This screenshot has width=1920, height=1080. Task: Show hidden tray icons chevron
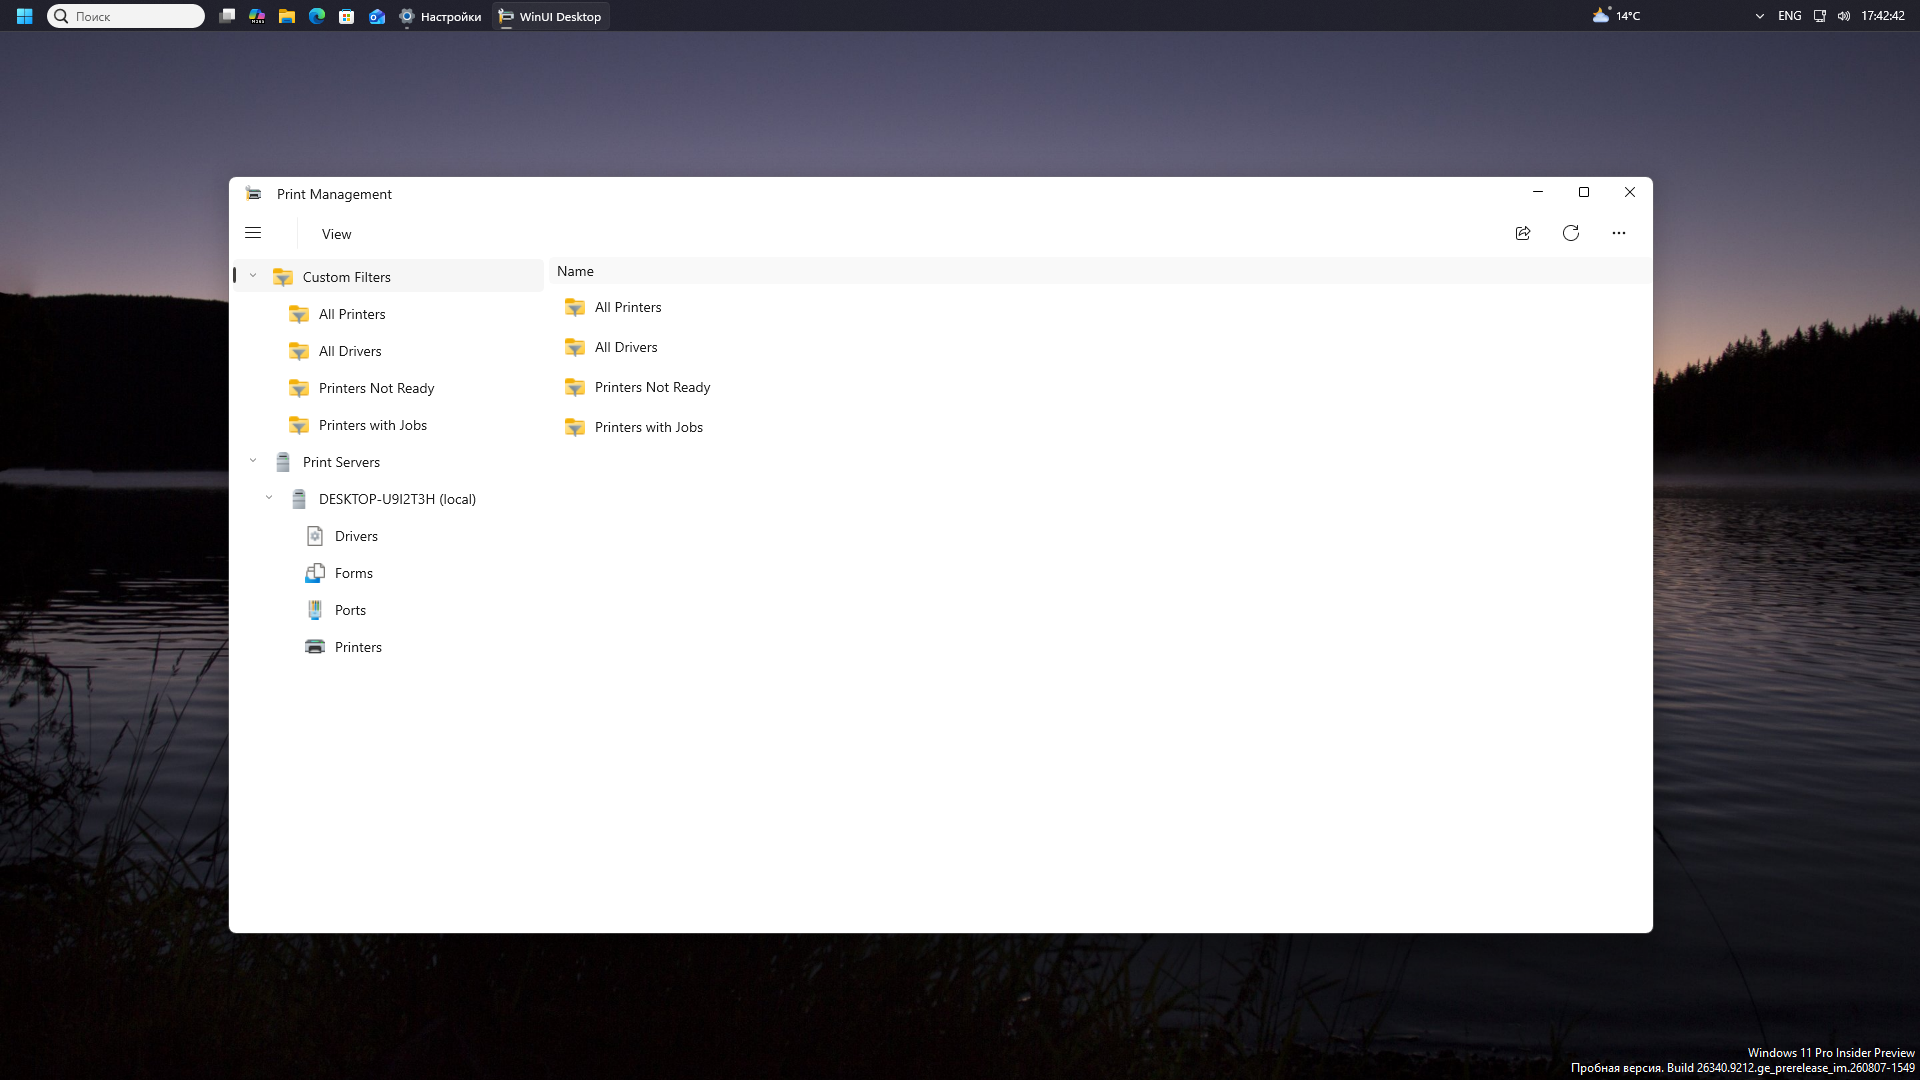tap(1760, 16)
